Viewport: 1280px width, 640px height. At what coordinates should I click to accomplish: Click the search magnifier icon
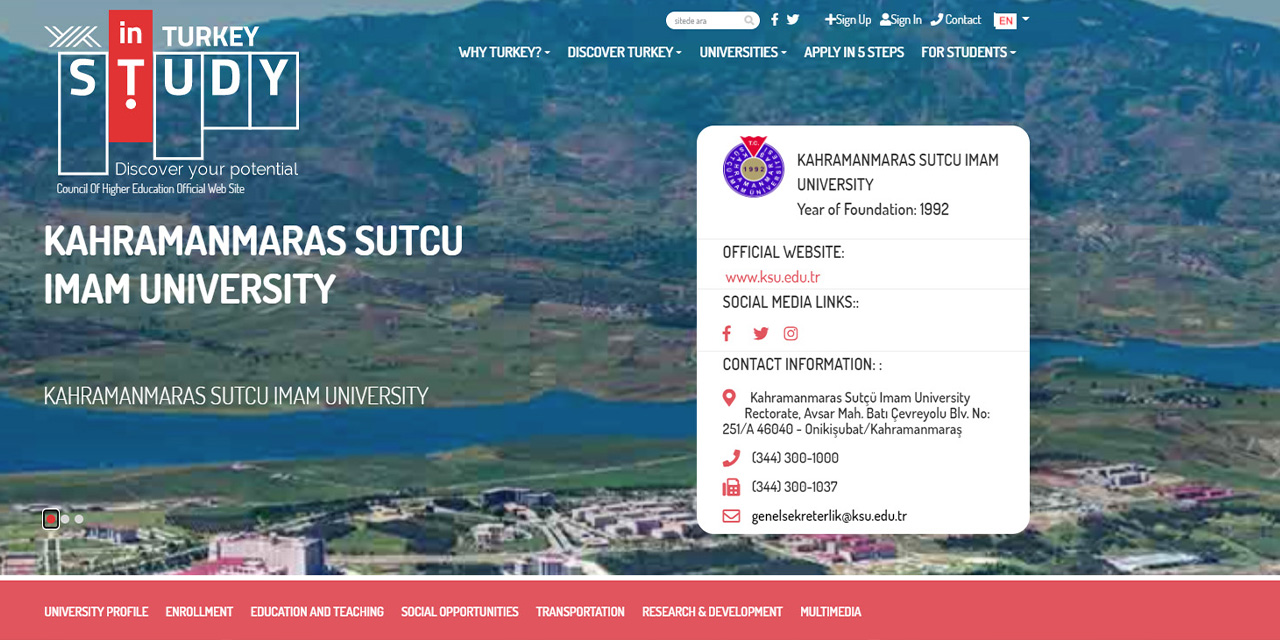pyautogui.click(x=748, y=19)
